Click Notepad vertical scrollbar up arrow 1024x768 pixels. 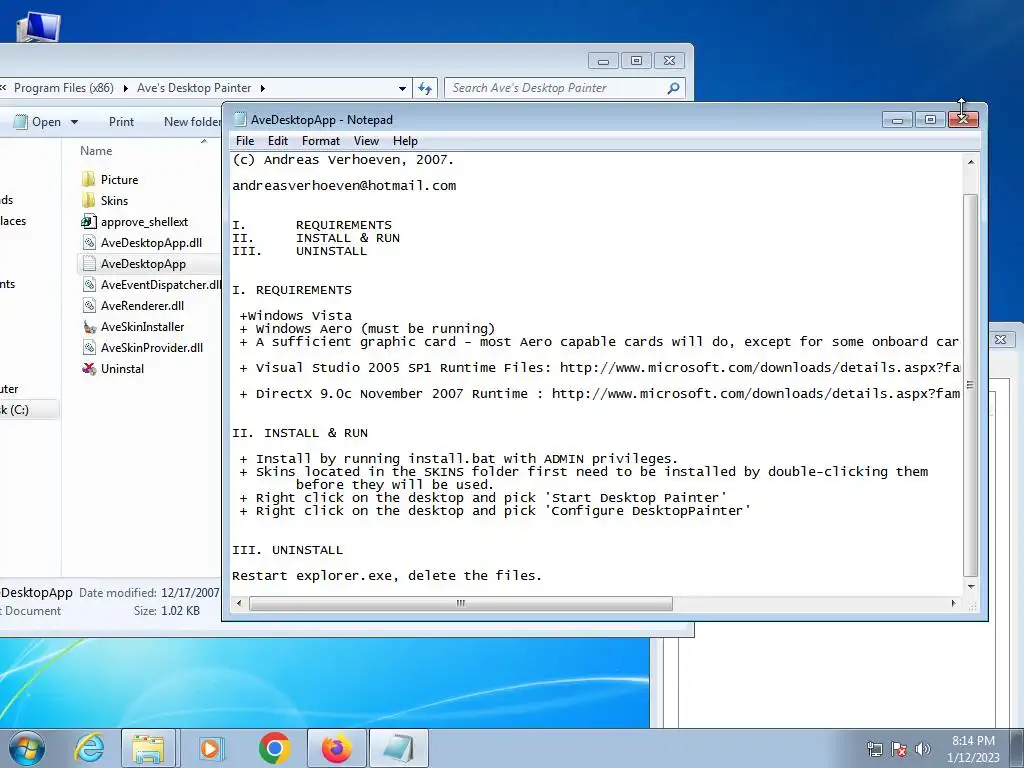coord(970,162)
